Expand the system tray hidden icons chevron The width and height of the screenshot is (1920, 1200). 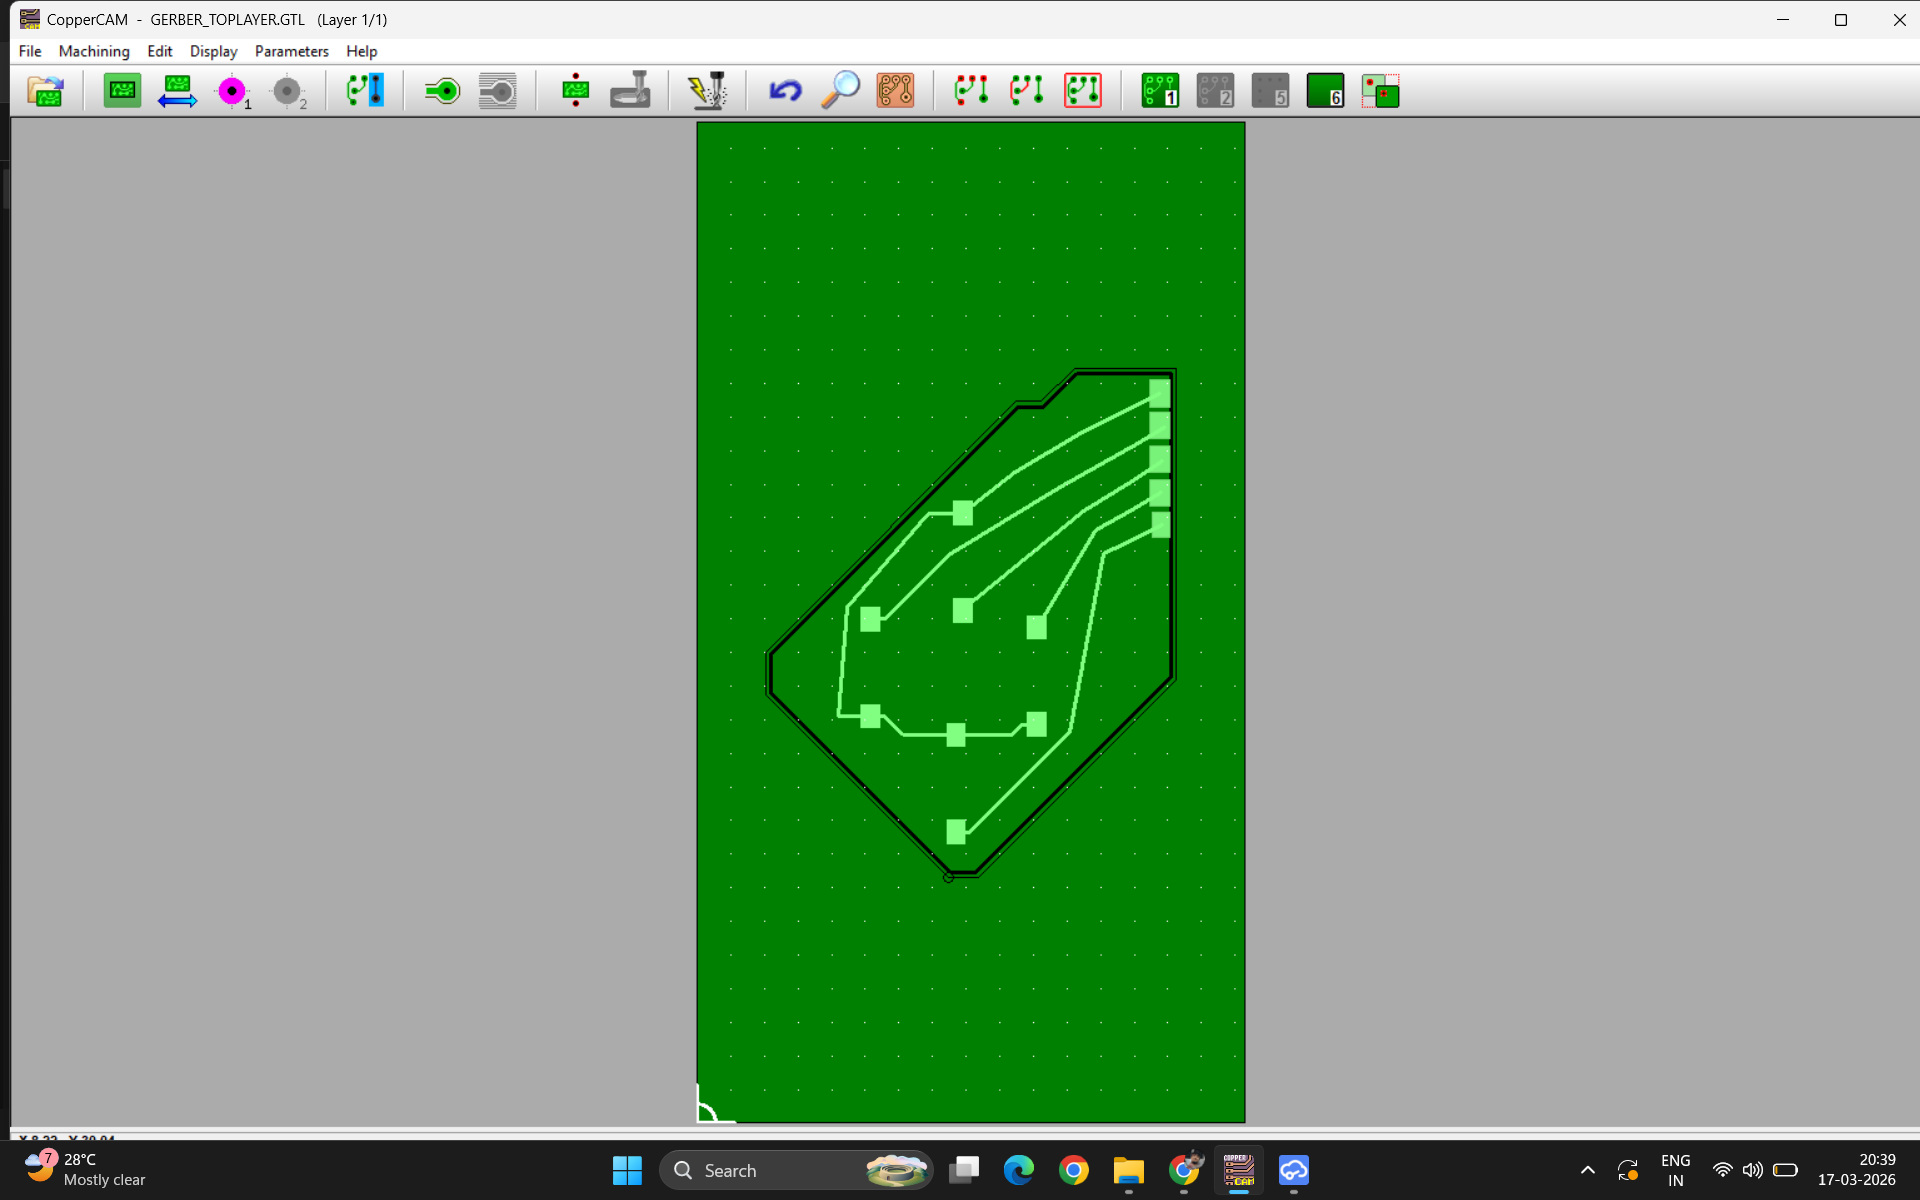[1587, 1170]
